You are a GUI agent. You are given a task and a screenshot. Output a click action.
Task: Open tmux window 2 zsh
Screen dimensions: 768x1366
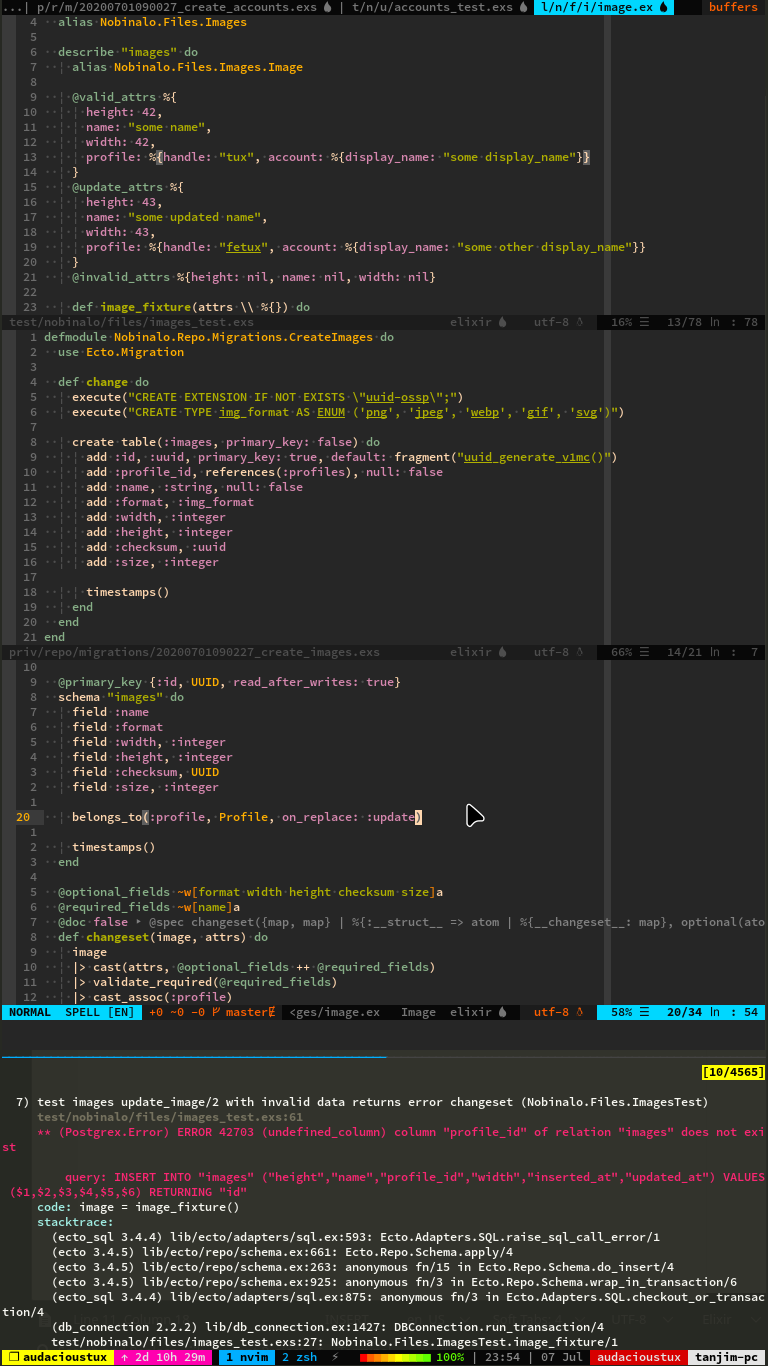[x=298, y=1357]
